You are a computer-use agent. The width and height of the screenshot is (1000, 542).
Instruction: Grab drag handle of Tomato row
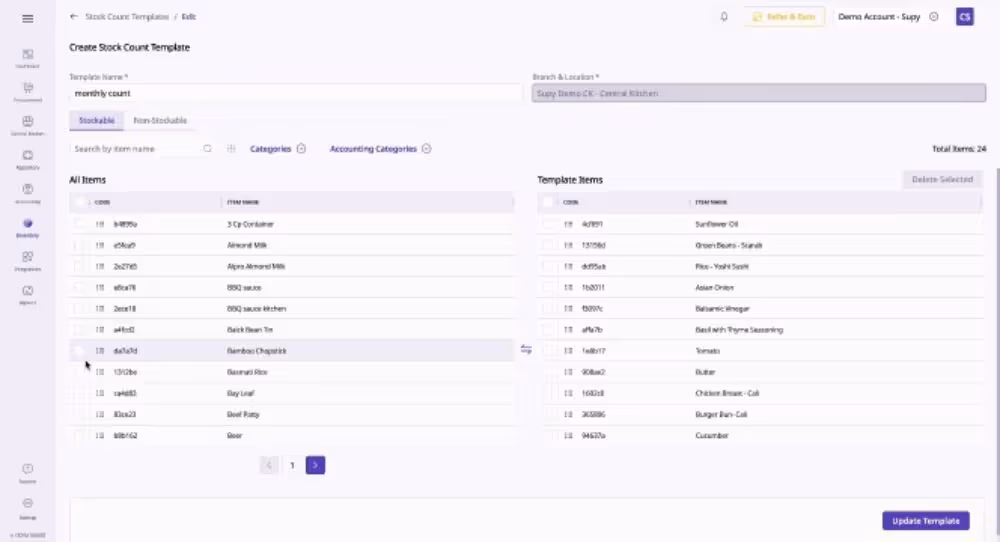(568, 351)
